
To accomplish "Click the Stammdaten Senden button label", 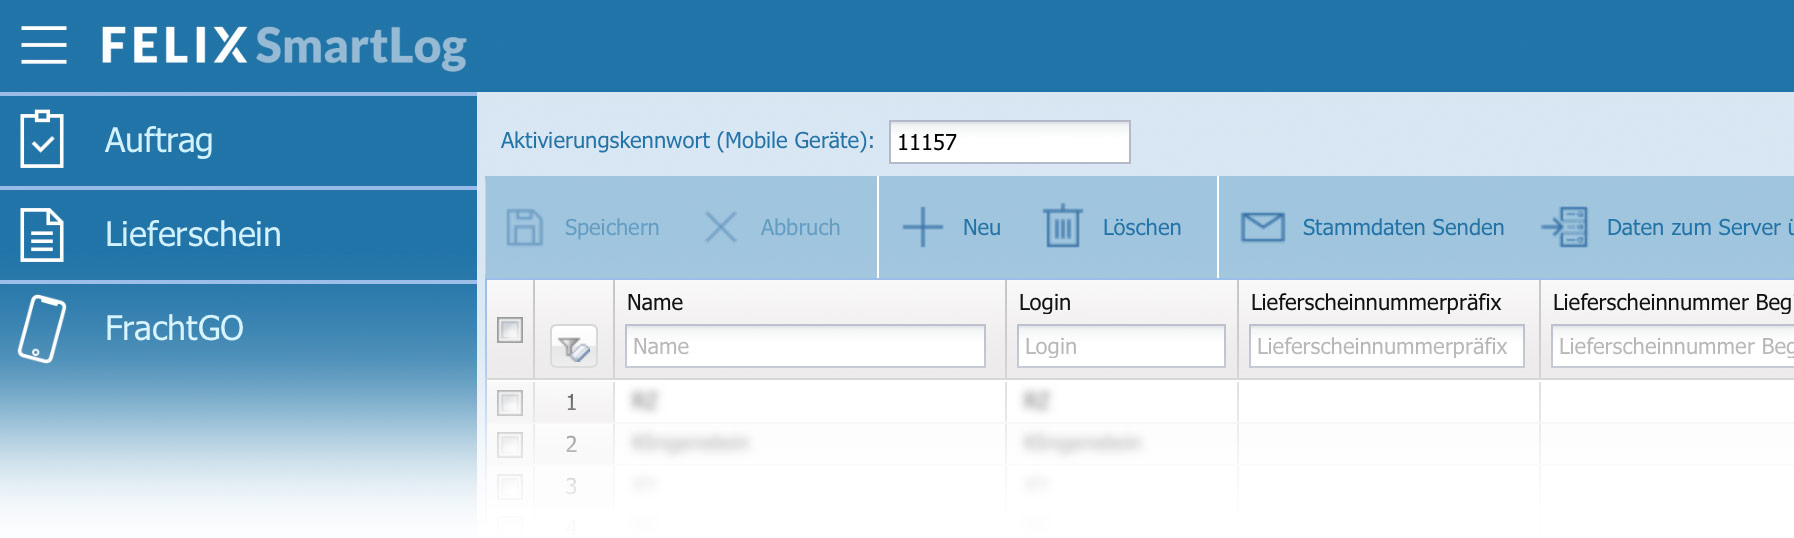I will coord(1403,228).
